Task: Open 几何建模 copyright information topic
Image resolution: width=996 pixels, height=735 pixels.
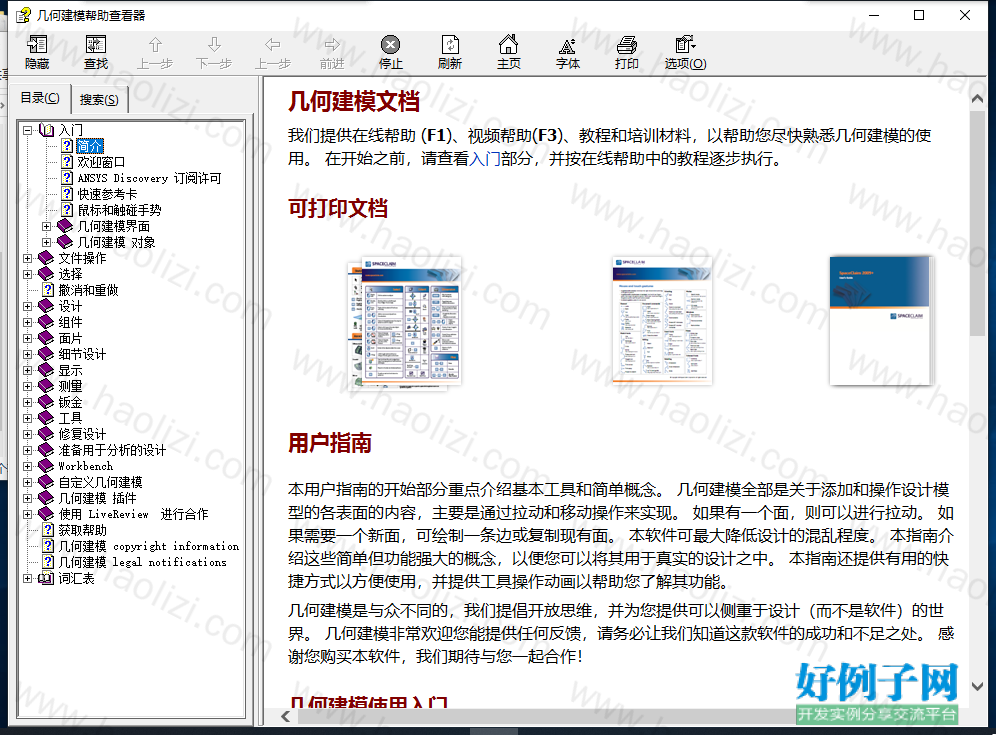Action: [149, 546]
